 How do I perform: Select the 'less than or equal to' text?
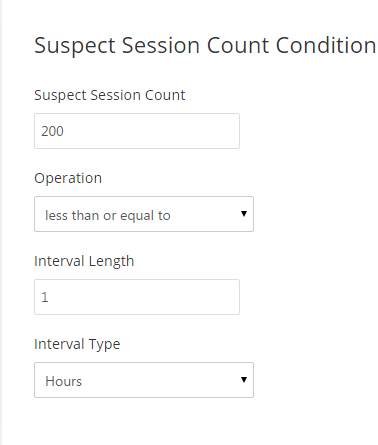coord(108,216)
